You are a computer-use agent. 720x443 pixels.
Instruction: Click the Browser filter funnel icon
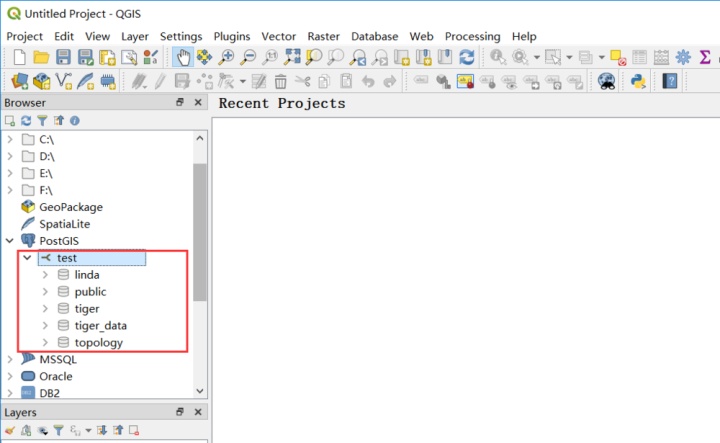[x=42, y=121]
